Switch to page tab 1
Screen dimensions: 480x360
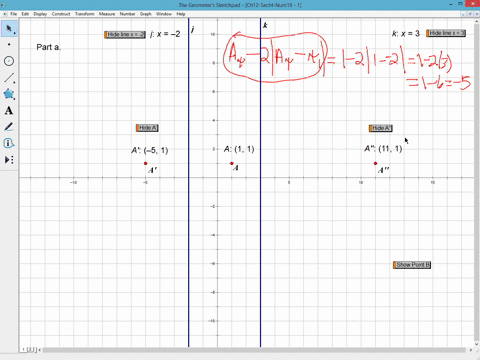point(23,350)
